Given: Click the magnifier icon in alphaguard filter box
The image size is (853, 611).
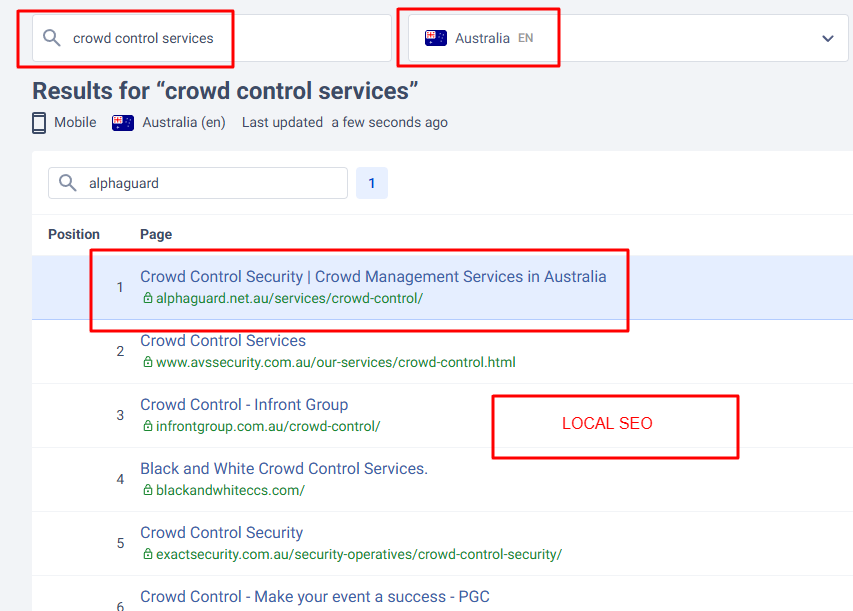Looking at the screenshot, I should tap(67, 183).
